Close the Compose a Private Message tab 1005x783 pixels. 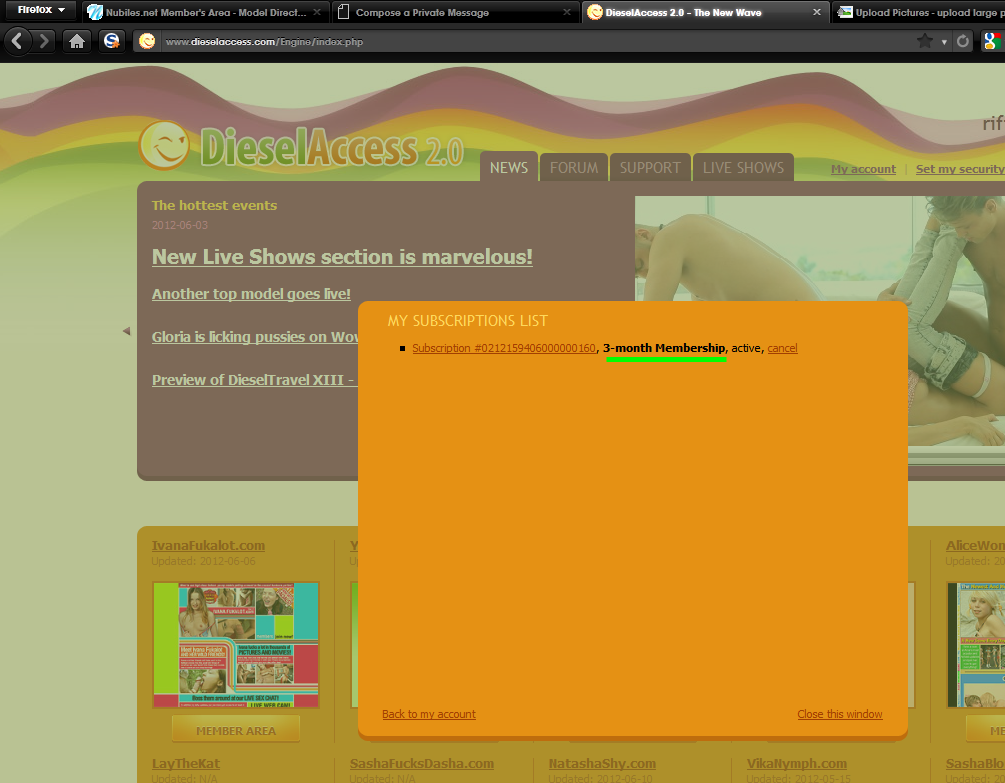coord(567,12)
